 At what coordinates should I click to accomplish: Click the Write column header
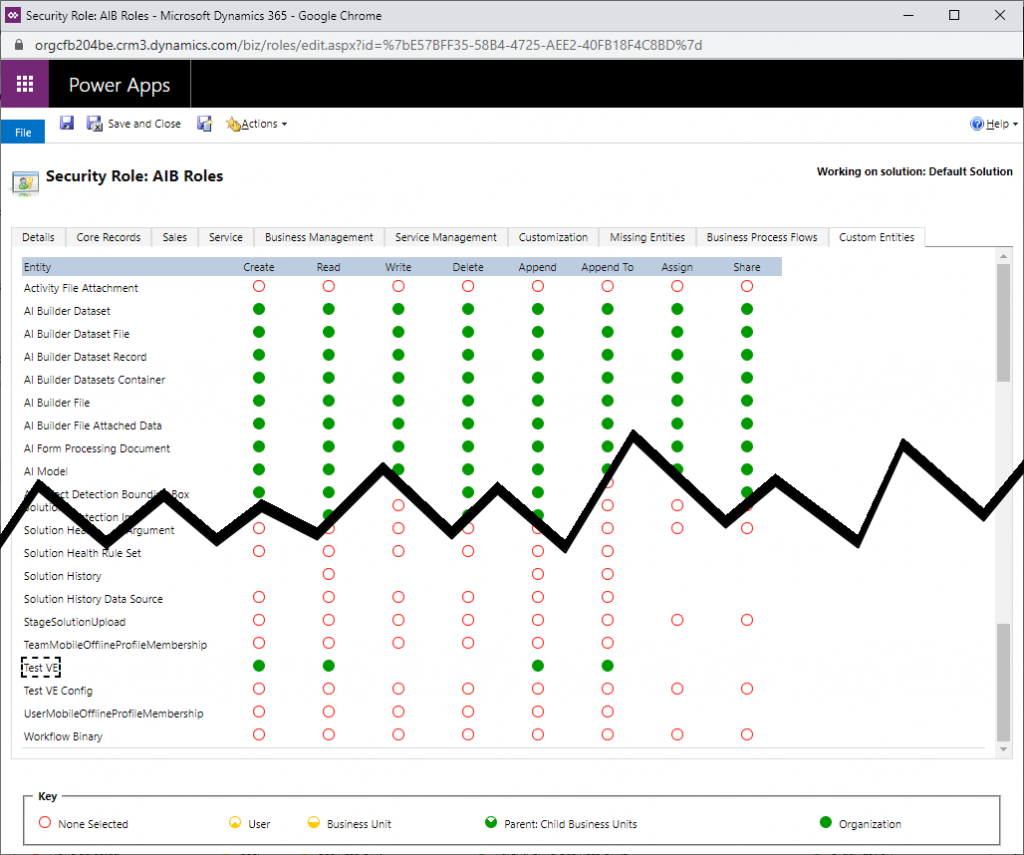398,267
